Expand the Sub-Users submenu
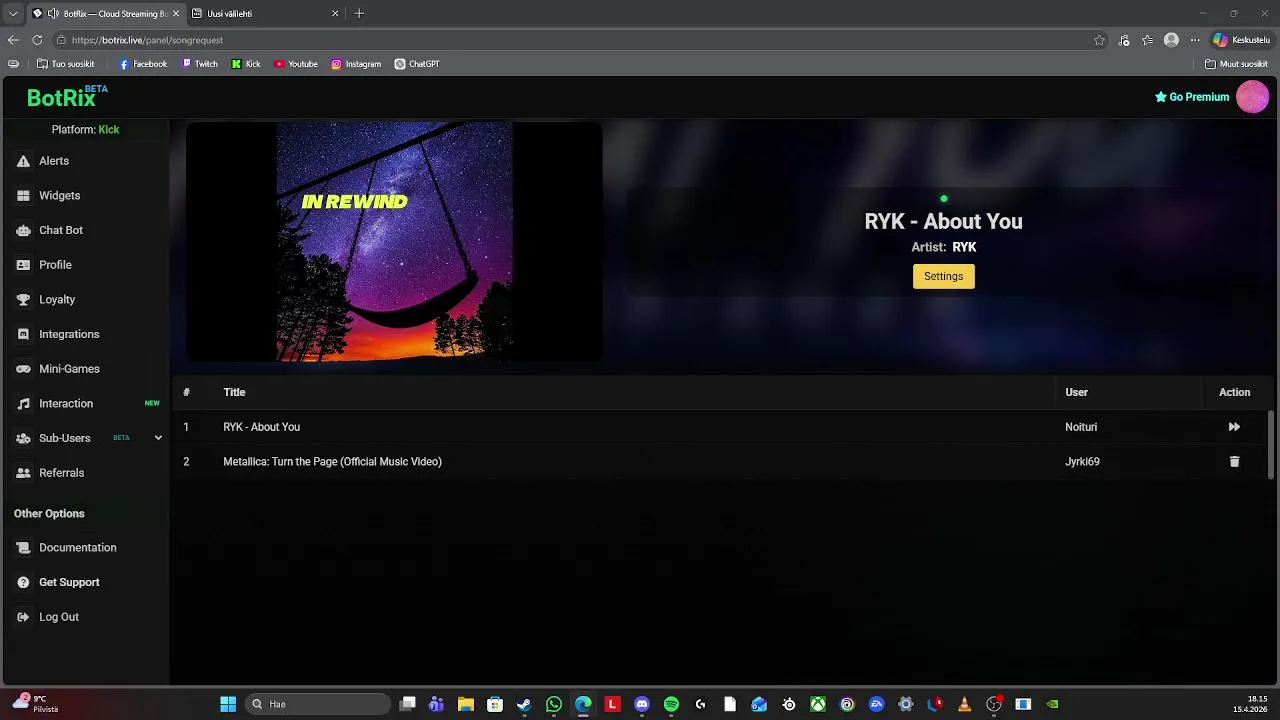The image size is (1280, 720). (158, 438)
